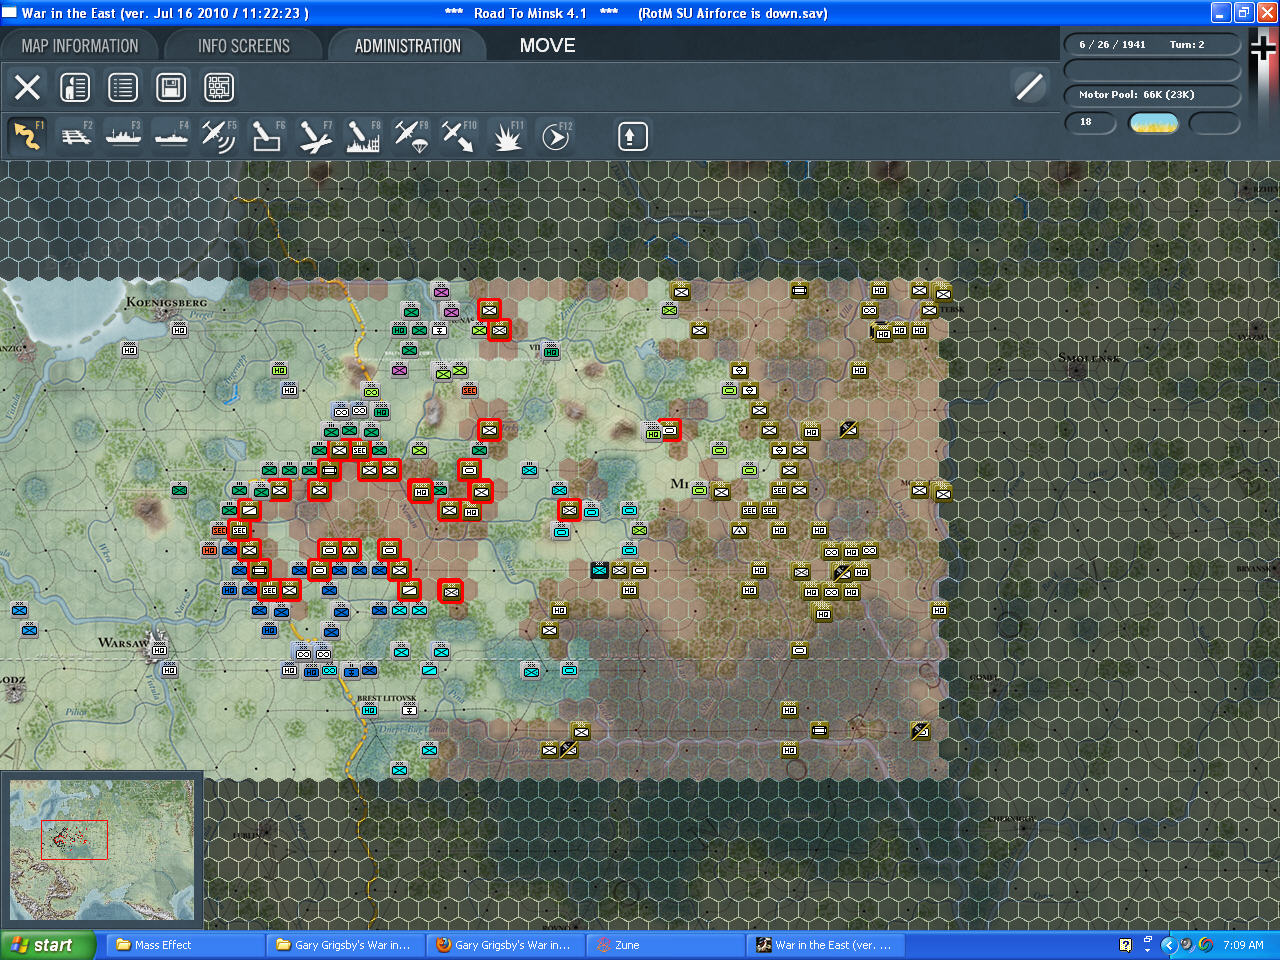Click the minimap overview thumbnail
The image size is (1280, 960).
(102, 851)
